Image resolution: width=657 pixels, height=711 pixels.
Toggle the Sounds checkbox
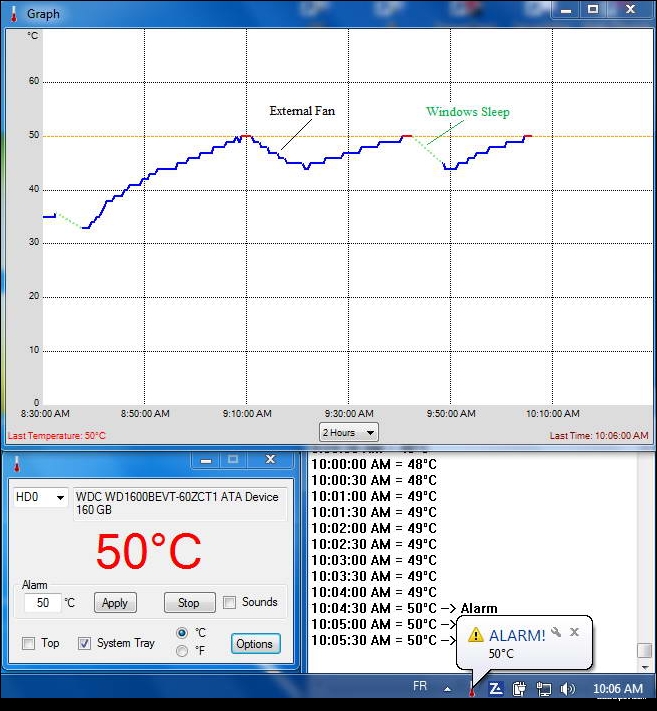(229, 602)
